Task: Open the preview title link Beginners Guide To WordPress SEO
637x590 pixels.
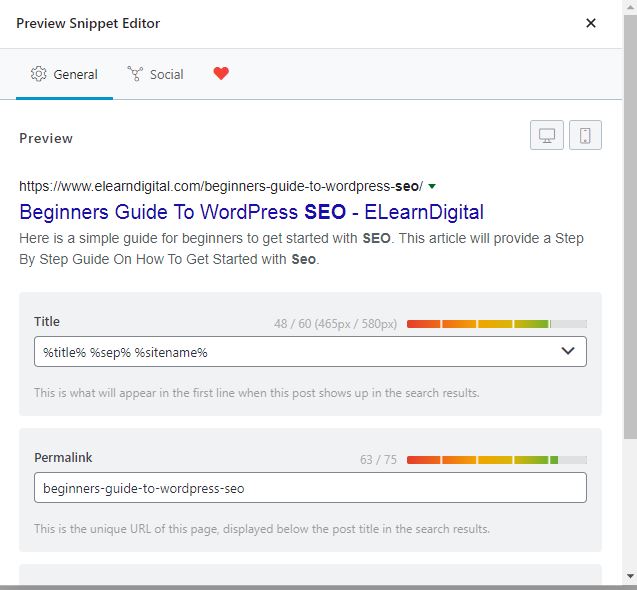Action: (x=251, y=212)
